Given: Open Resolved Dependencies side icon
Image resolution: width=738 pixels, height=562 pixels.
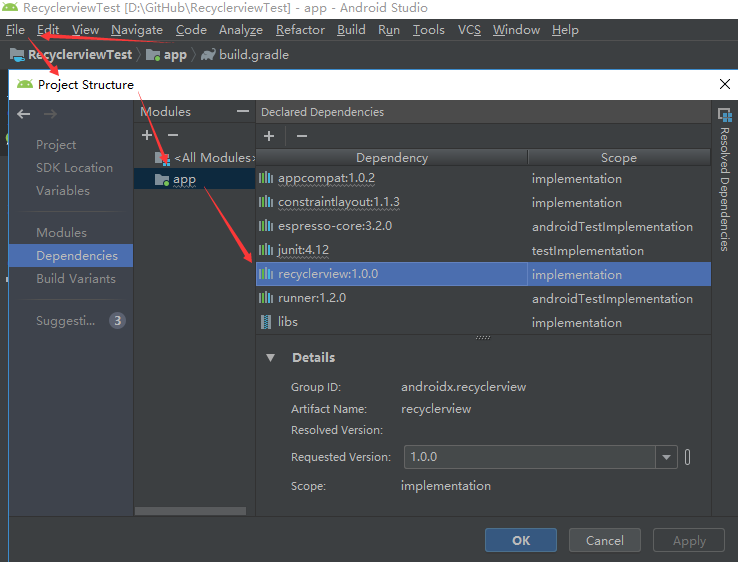Looking at the screenshot, I should pyautogui.click(x=724, y=114).
